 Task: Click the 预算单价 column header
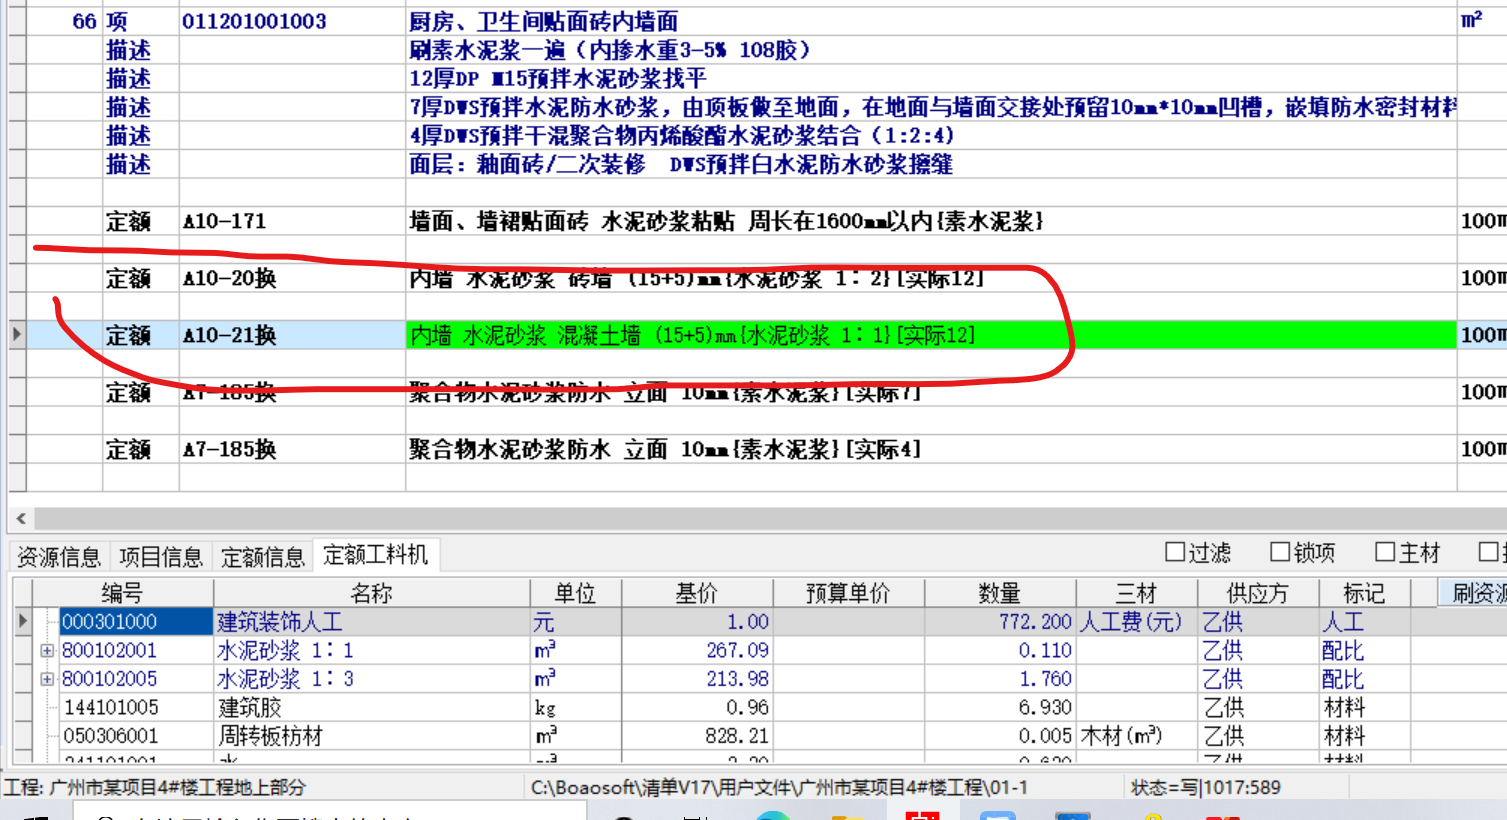tap(848, 593)
